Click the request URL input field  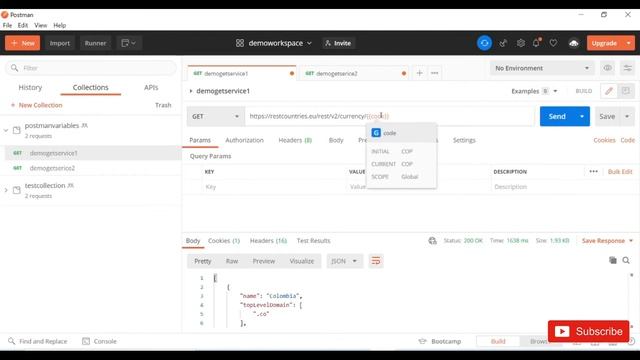point(390,116)
